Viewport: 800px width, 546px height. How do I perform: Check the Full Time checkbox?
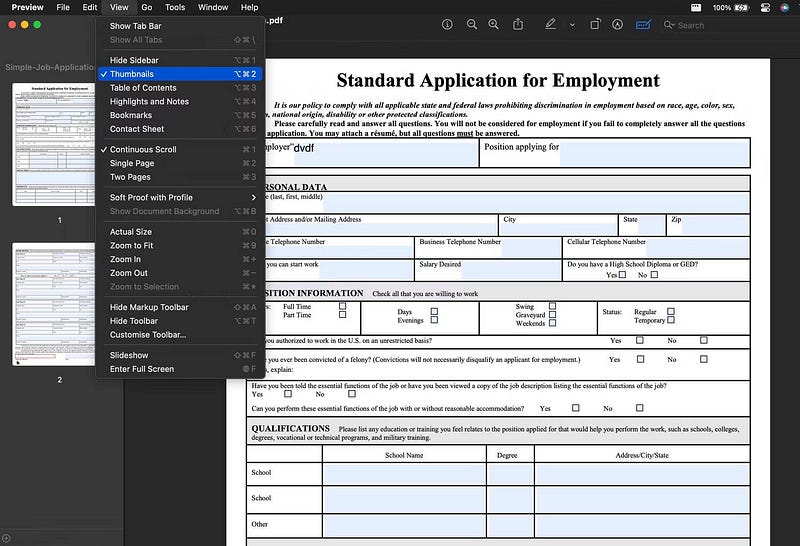click(x=343, y=306)
